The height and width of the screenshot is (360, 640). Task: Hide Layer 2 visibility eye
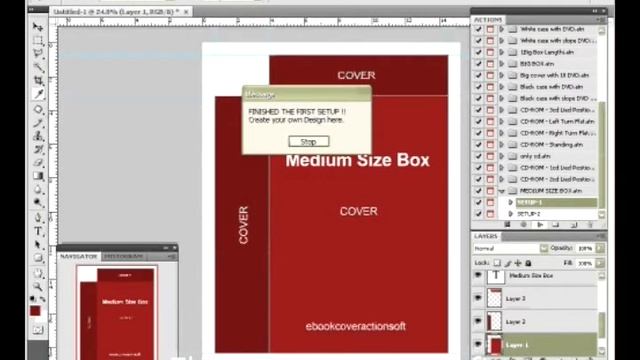(478, 321)
